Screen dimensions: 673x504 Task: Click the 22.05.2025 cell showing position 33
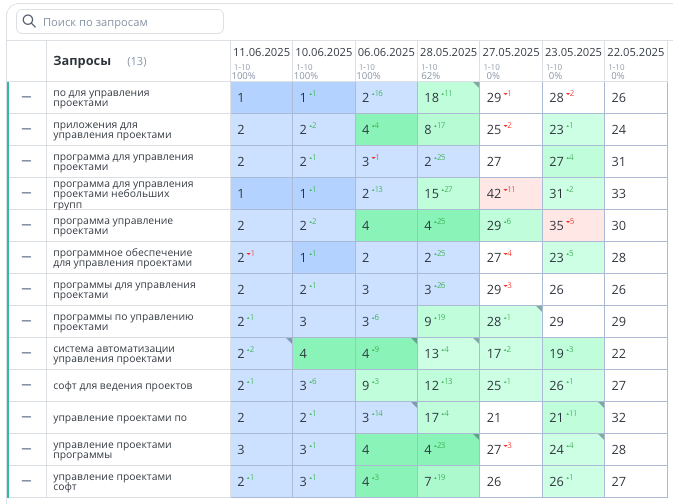634,193
